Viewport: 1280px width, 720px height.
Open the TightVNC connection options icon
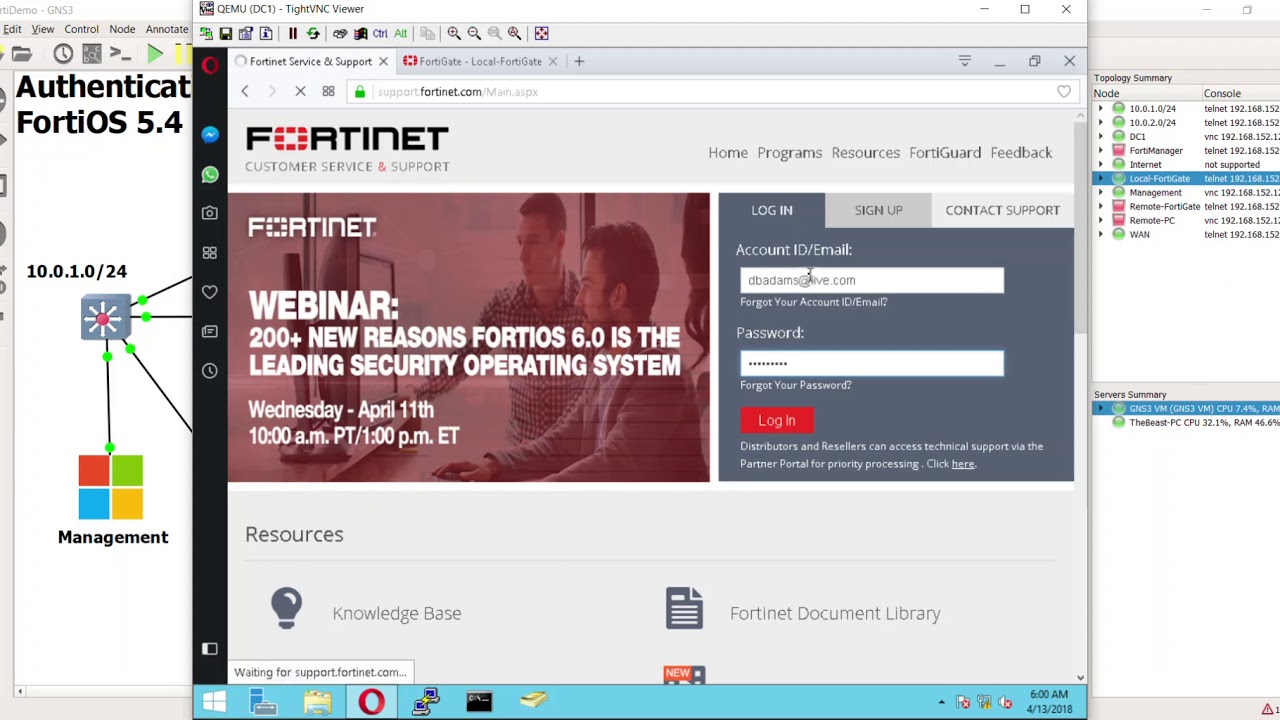[x=246, y=33]
